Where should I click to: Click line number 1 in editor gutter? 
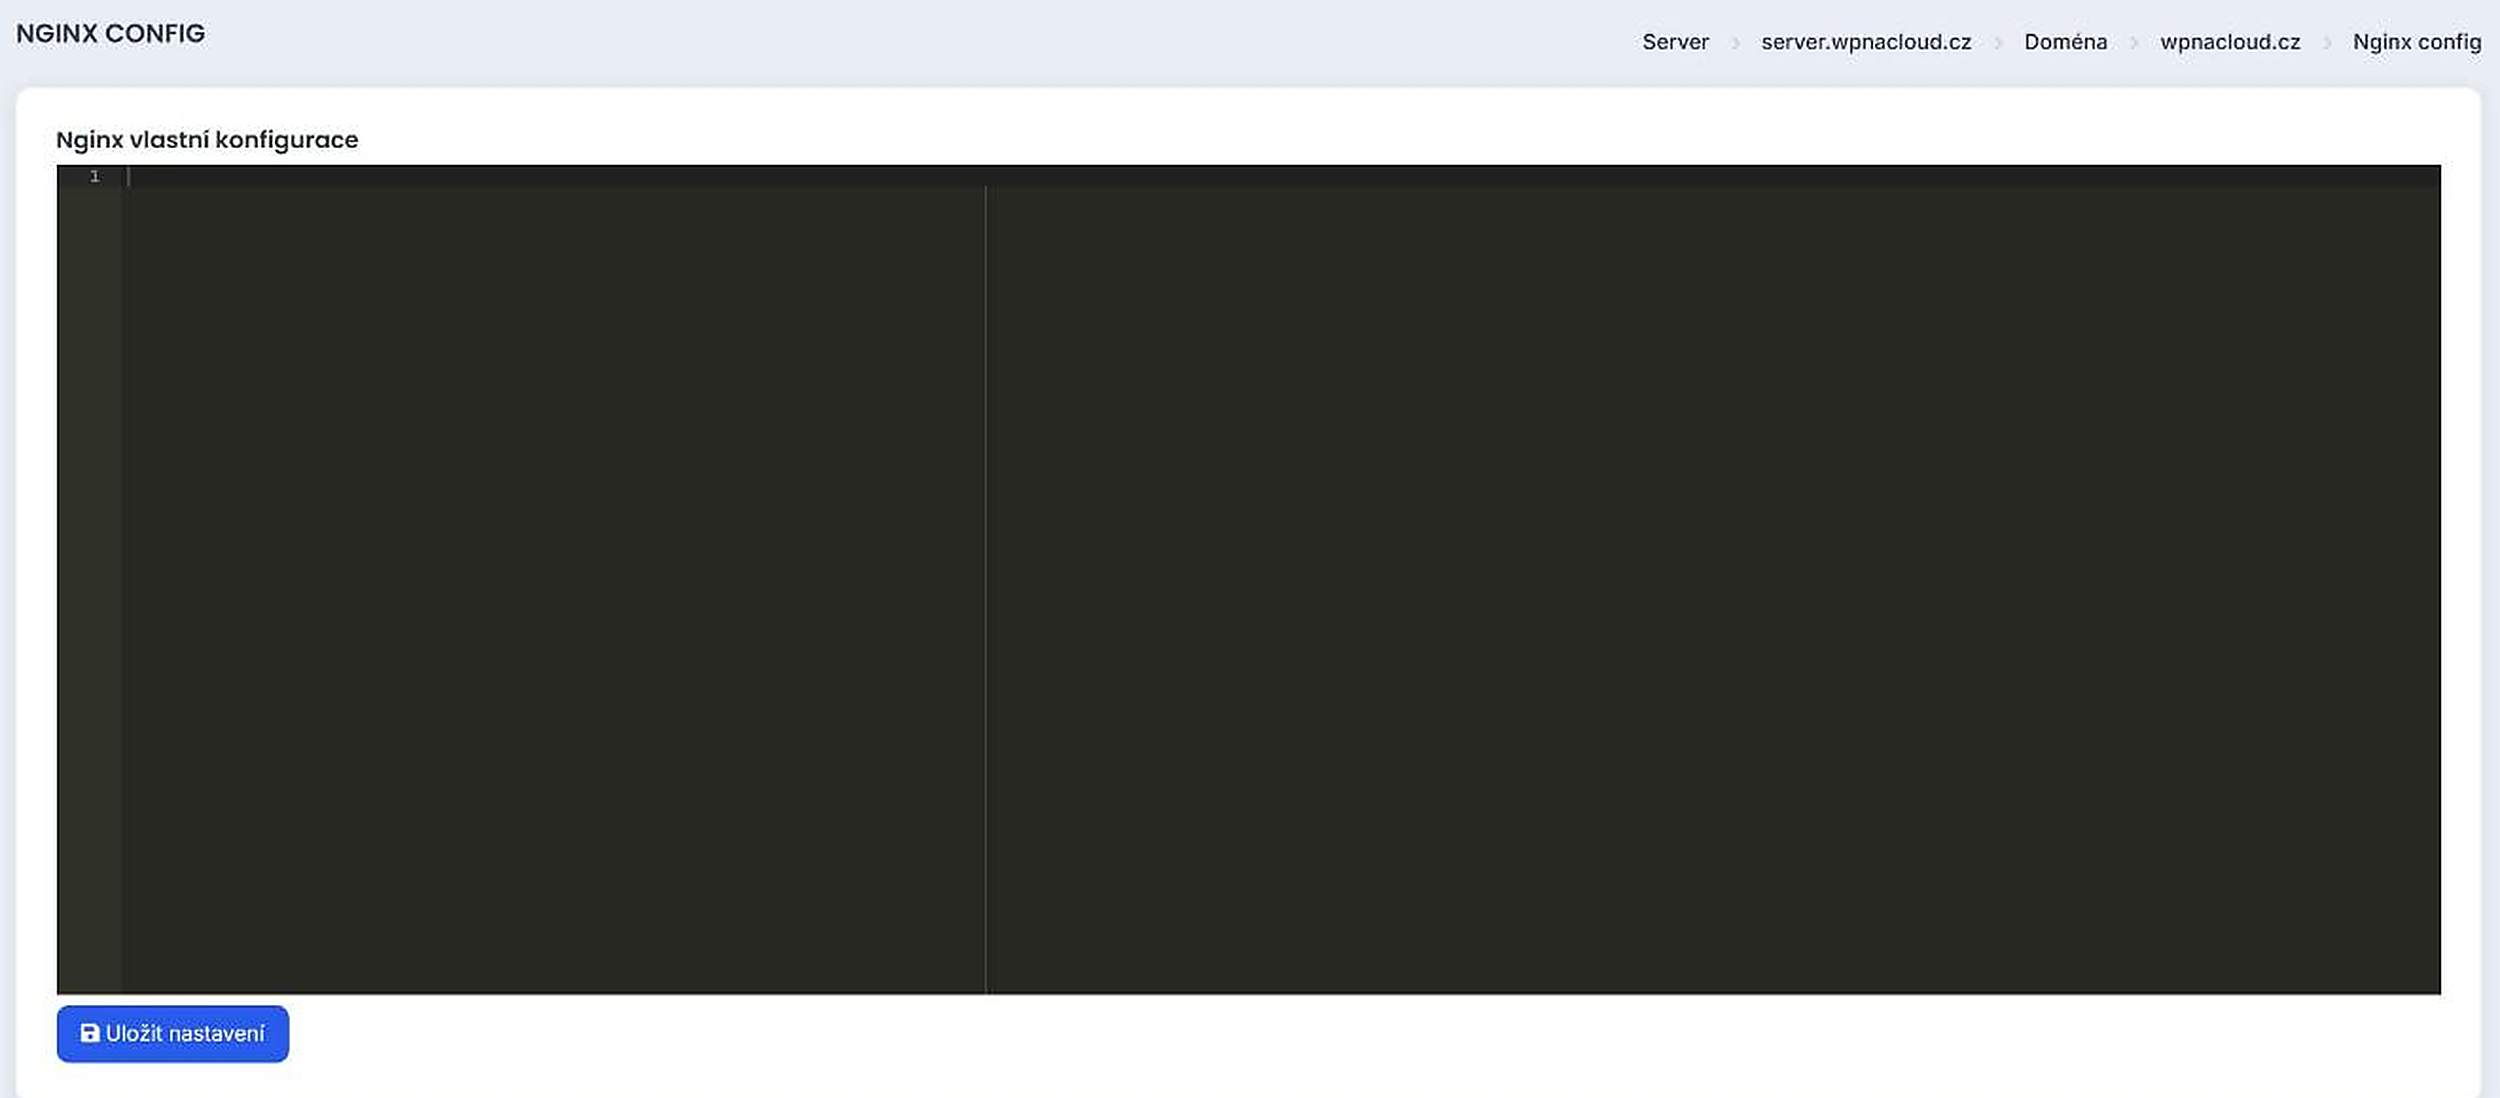(95, 176)
